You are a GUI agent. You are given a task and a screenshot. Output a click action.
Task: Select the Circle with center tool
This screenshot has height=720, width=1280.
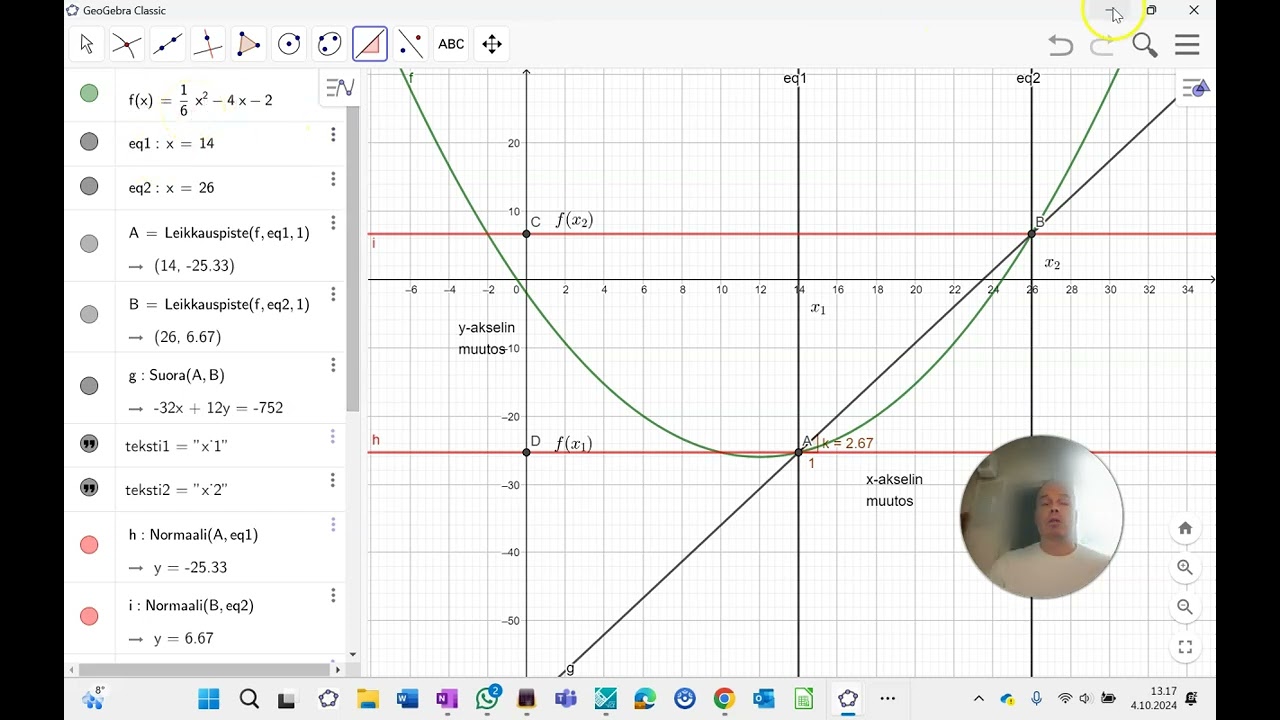[x=289, y=44]
